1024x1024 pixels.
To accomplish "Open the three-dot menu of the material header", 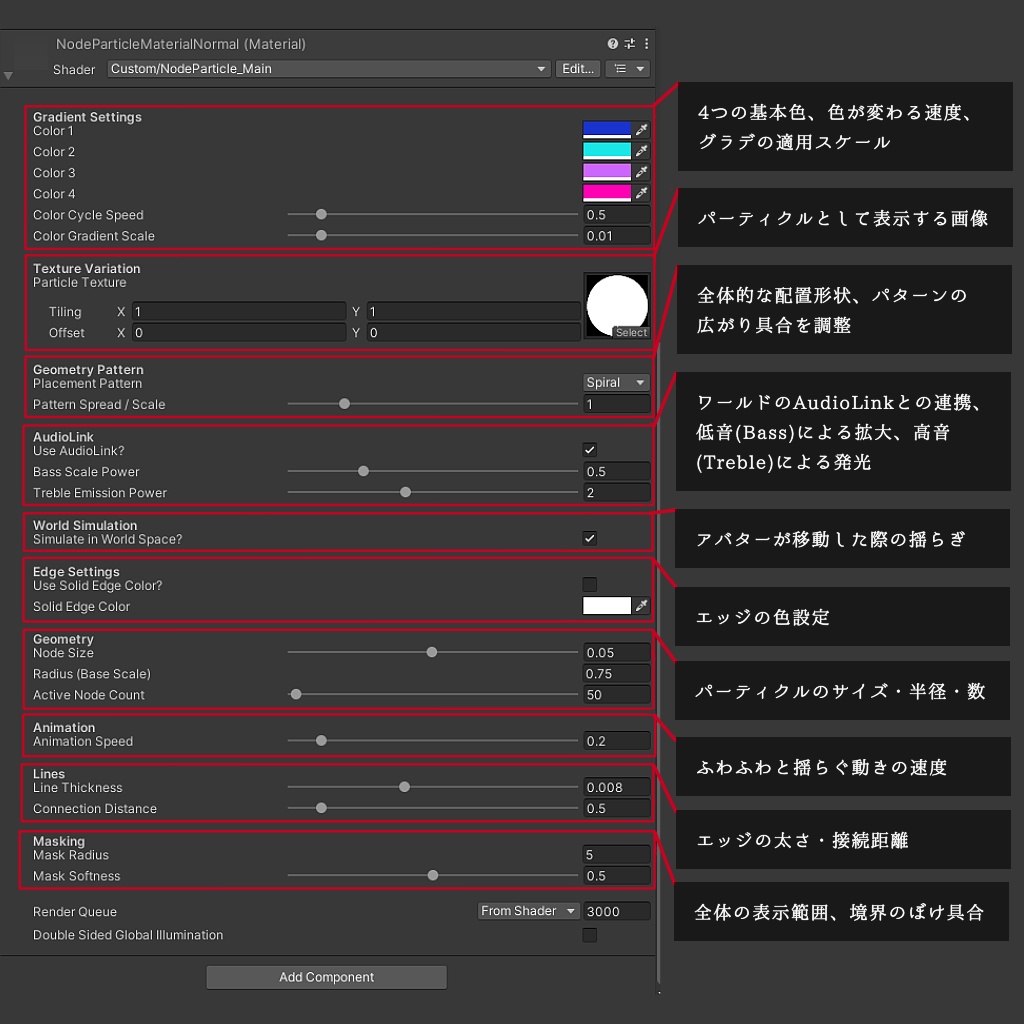I will (x=645, y=44).
